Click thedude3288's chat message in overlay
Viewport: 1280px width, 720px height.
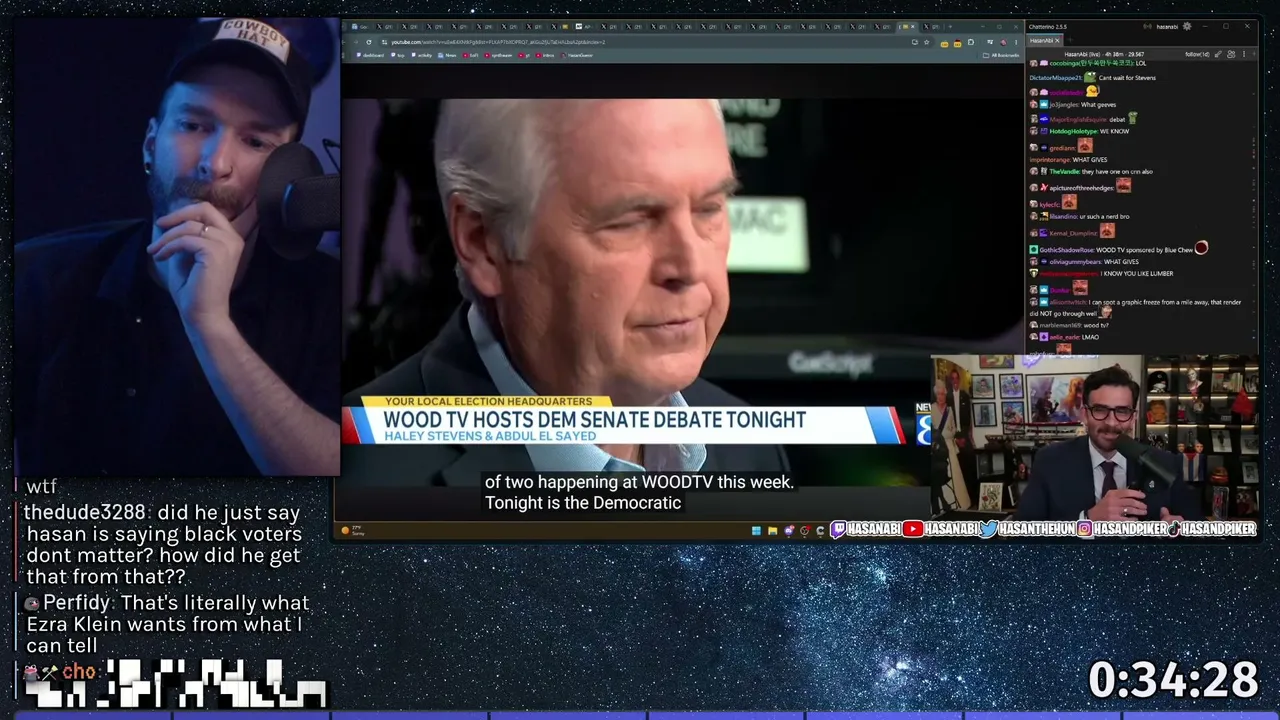163,544
